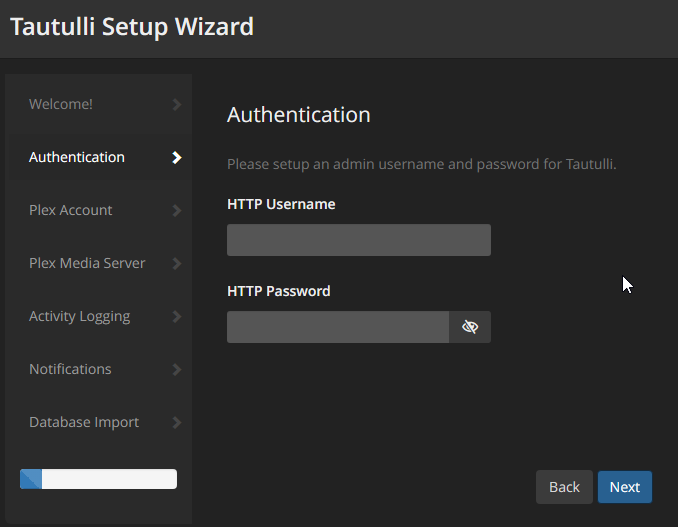Screen dimensions: 678x527
Task: Click the chevron beside Activity Logging
Action: (177, 316)
